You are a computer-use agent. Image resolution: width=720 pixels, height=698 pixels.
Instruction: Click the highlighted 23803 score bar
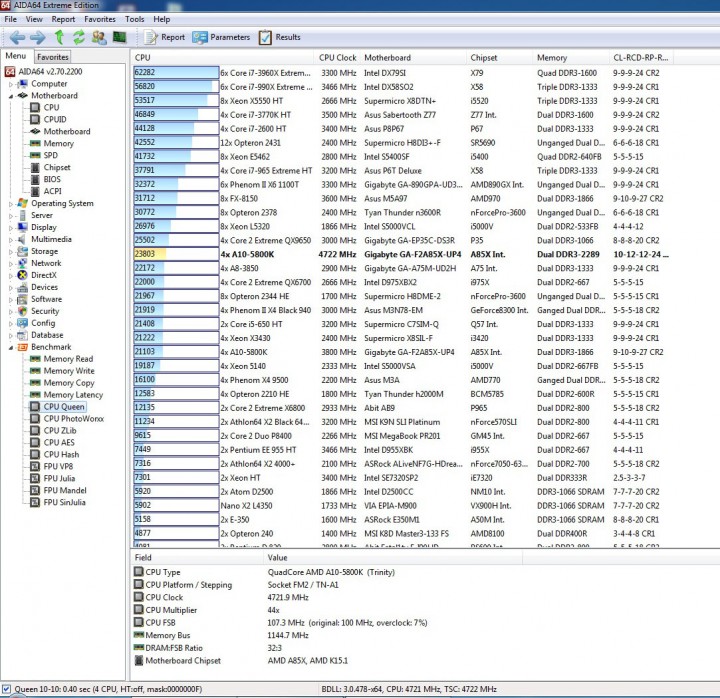tap(176, 254)
